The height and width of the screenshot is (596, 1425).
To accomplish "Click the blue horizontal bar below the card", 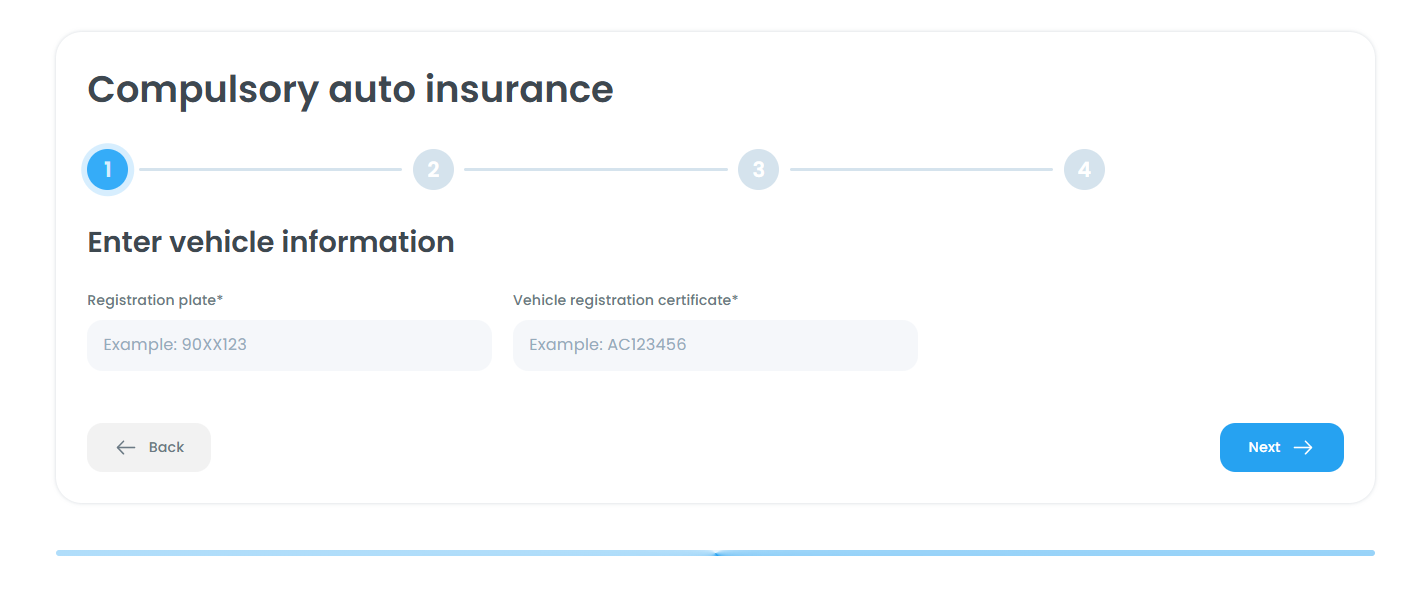I will [715, 552].
